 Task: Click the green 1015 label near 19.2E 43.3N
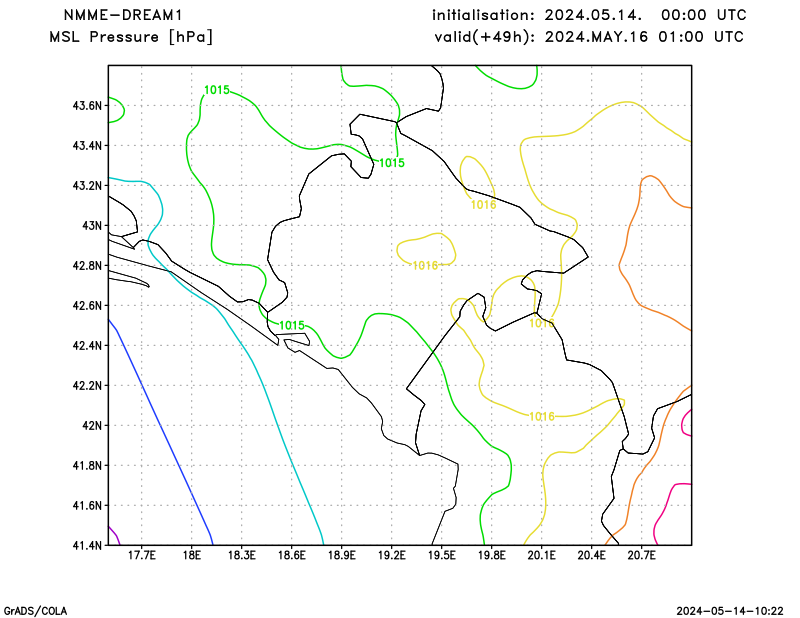(392, 163)
